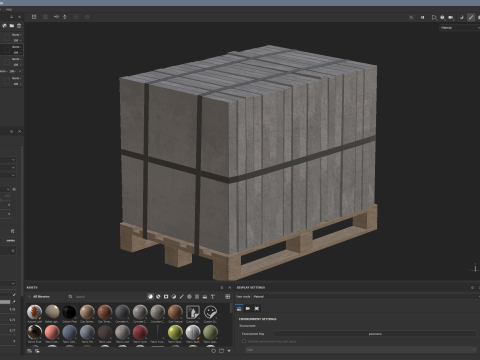Image resolution: width=480 pixels, height=360 pixels.
Task: Toggle assets grid view icon
Action: [228, 296]
